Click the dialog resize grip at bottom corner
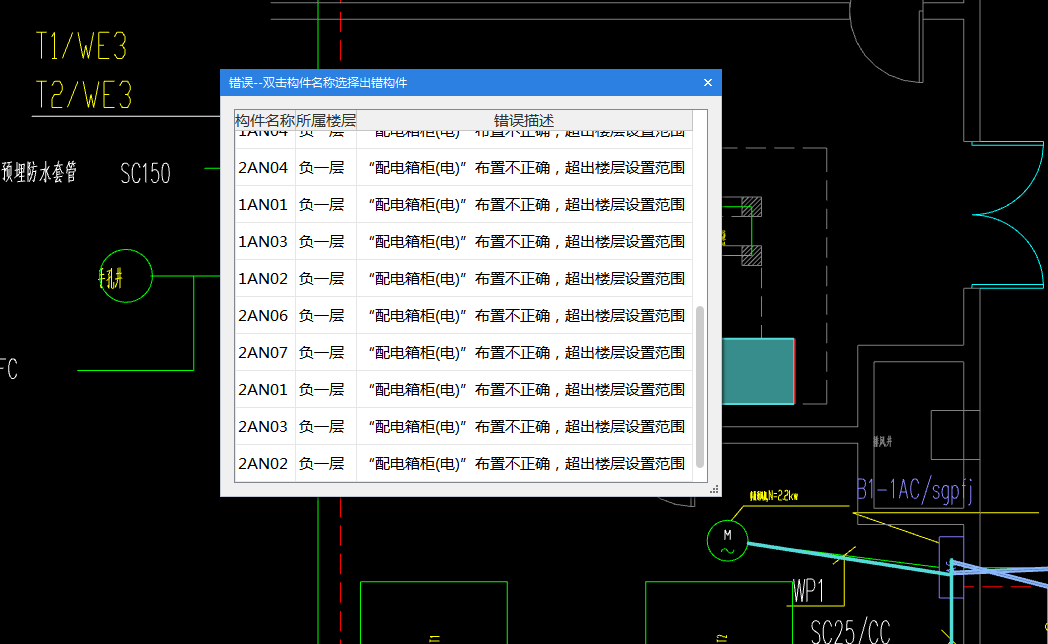 click(x=714, y=490)
